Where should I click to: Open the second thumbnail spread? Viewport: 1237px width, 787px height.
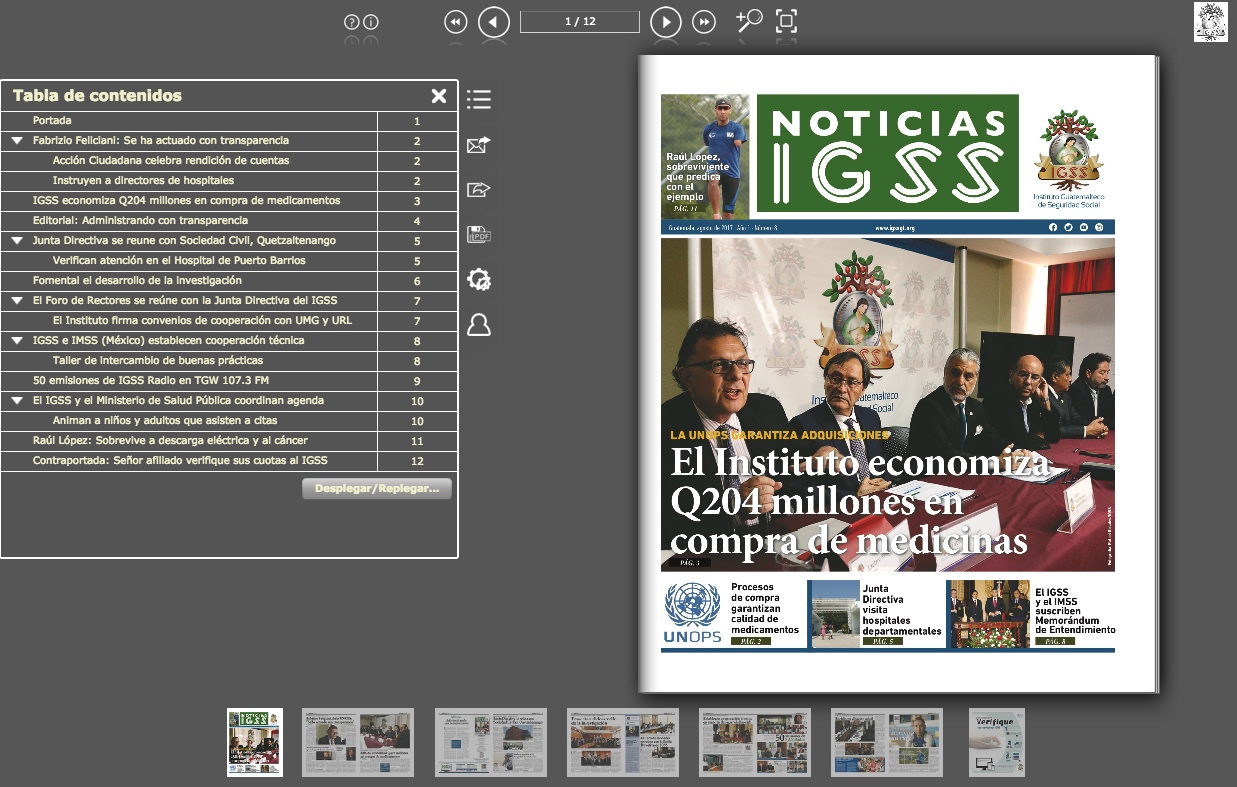tap(358, 742)
